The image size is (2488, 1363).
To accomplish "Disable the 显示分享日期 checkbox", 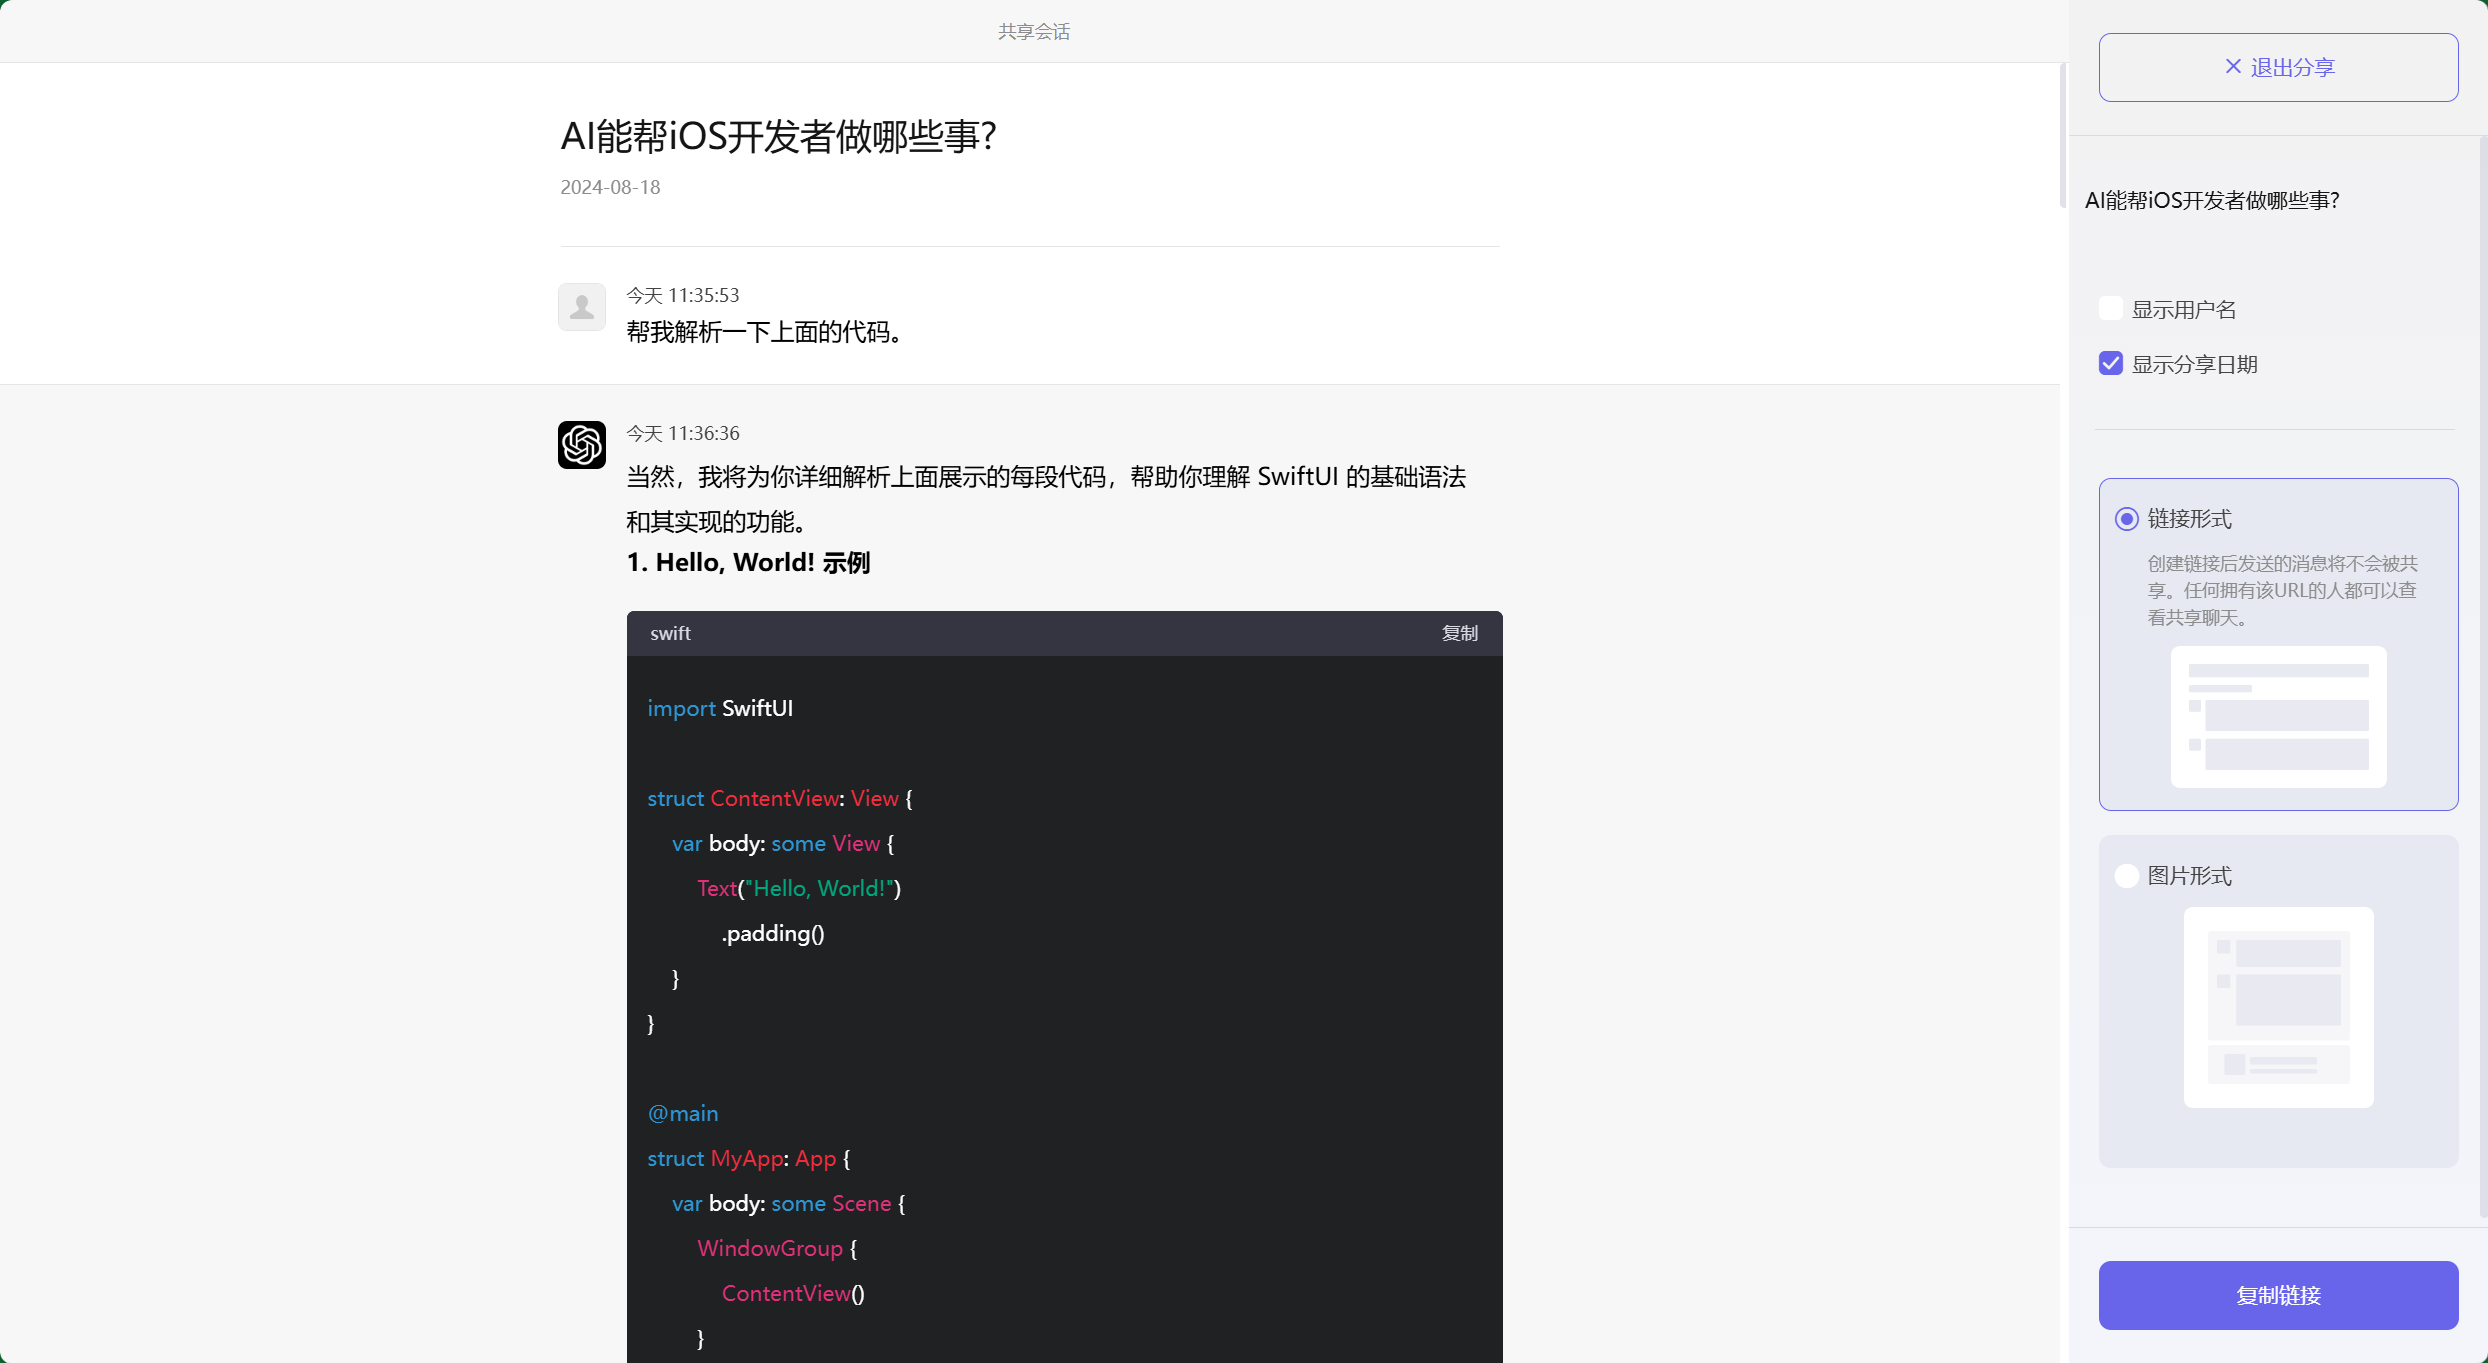I will point(2111,363).
